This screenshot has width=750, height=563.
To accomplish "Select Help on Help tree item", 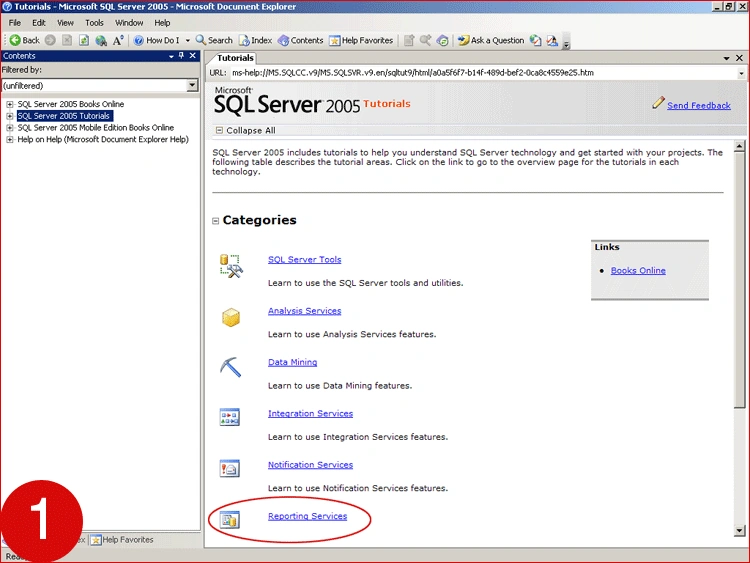I will point(103,139).
